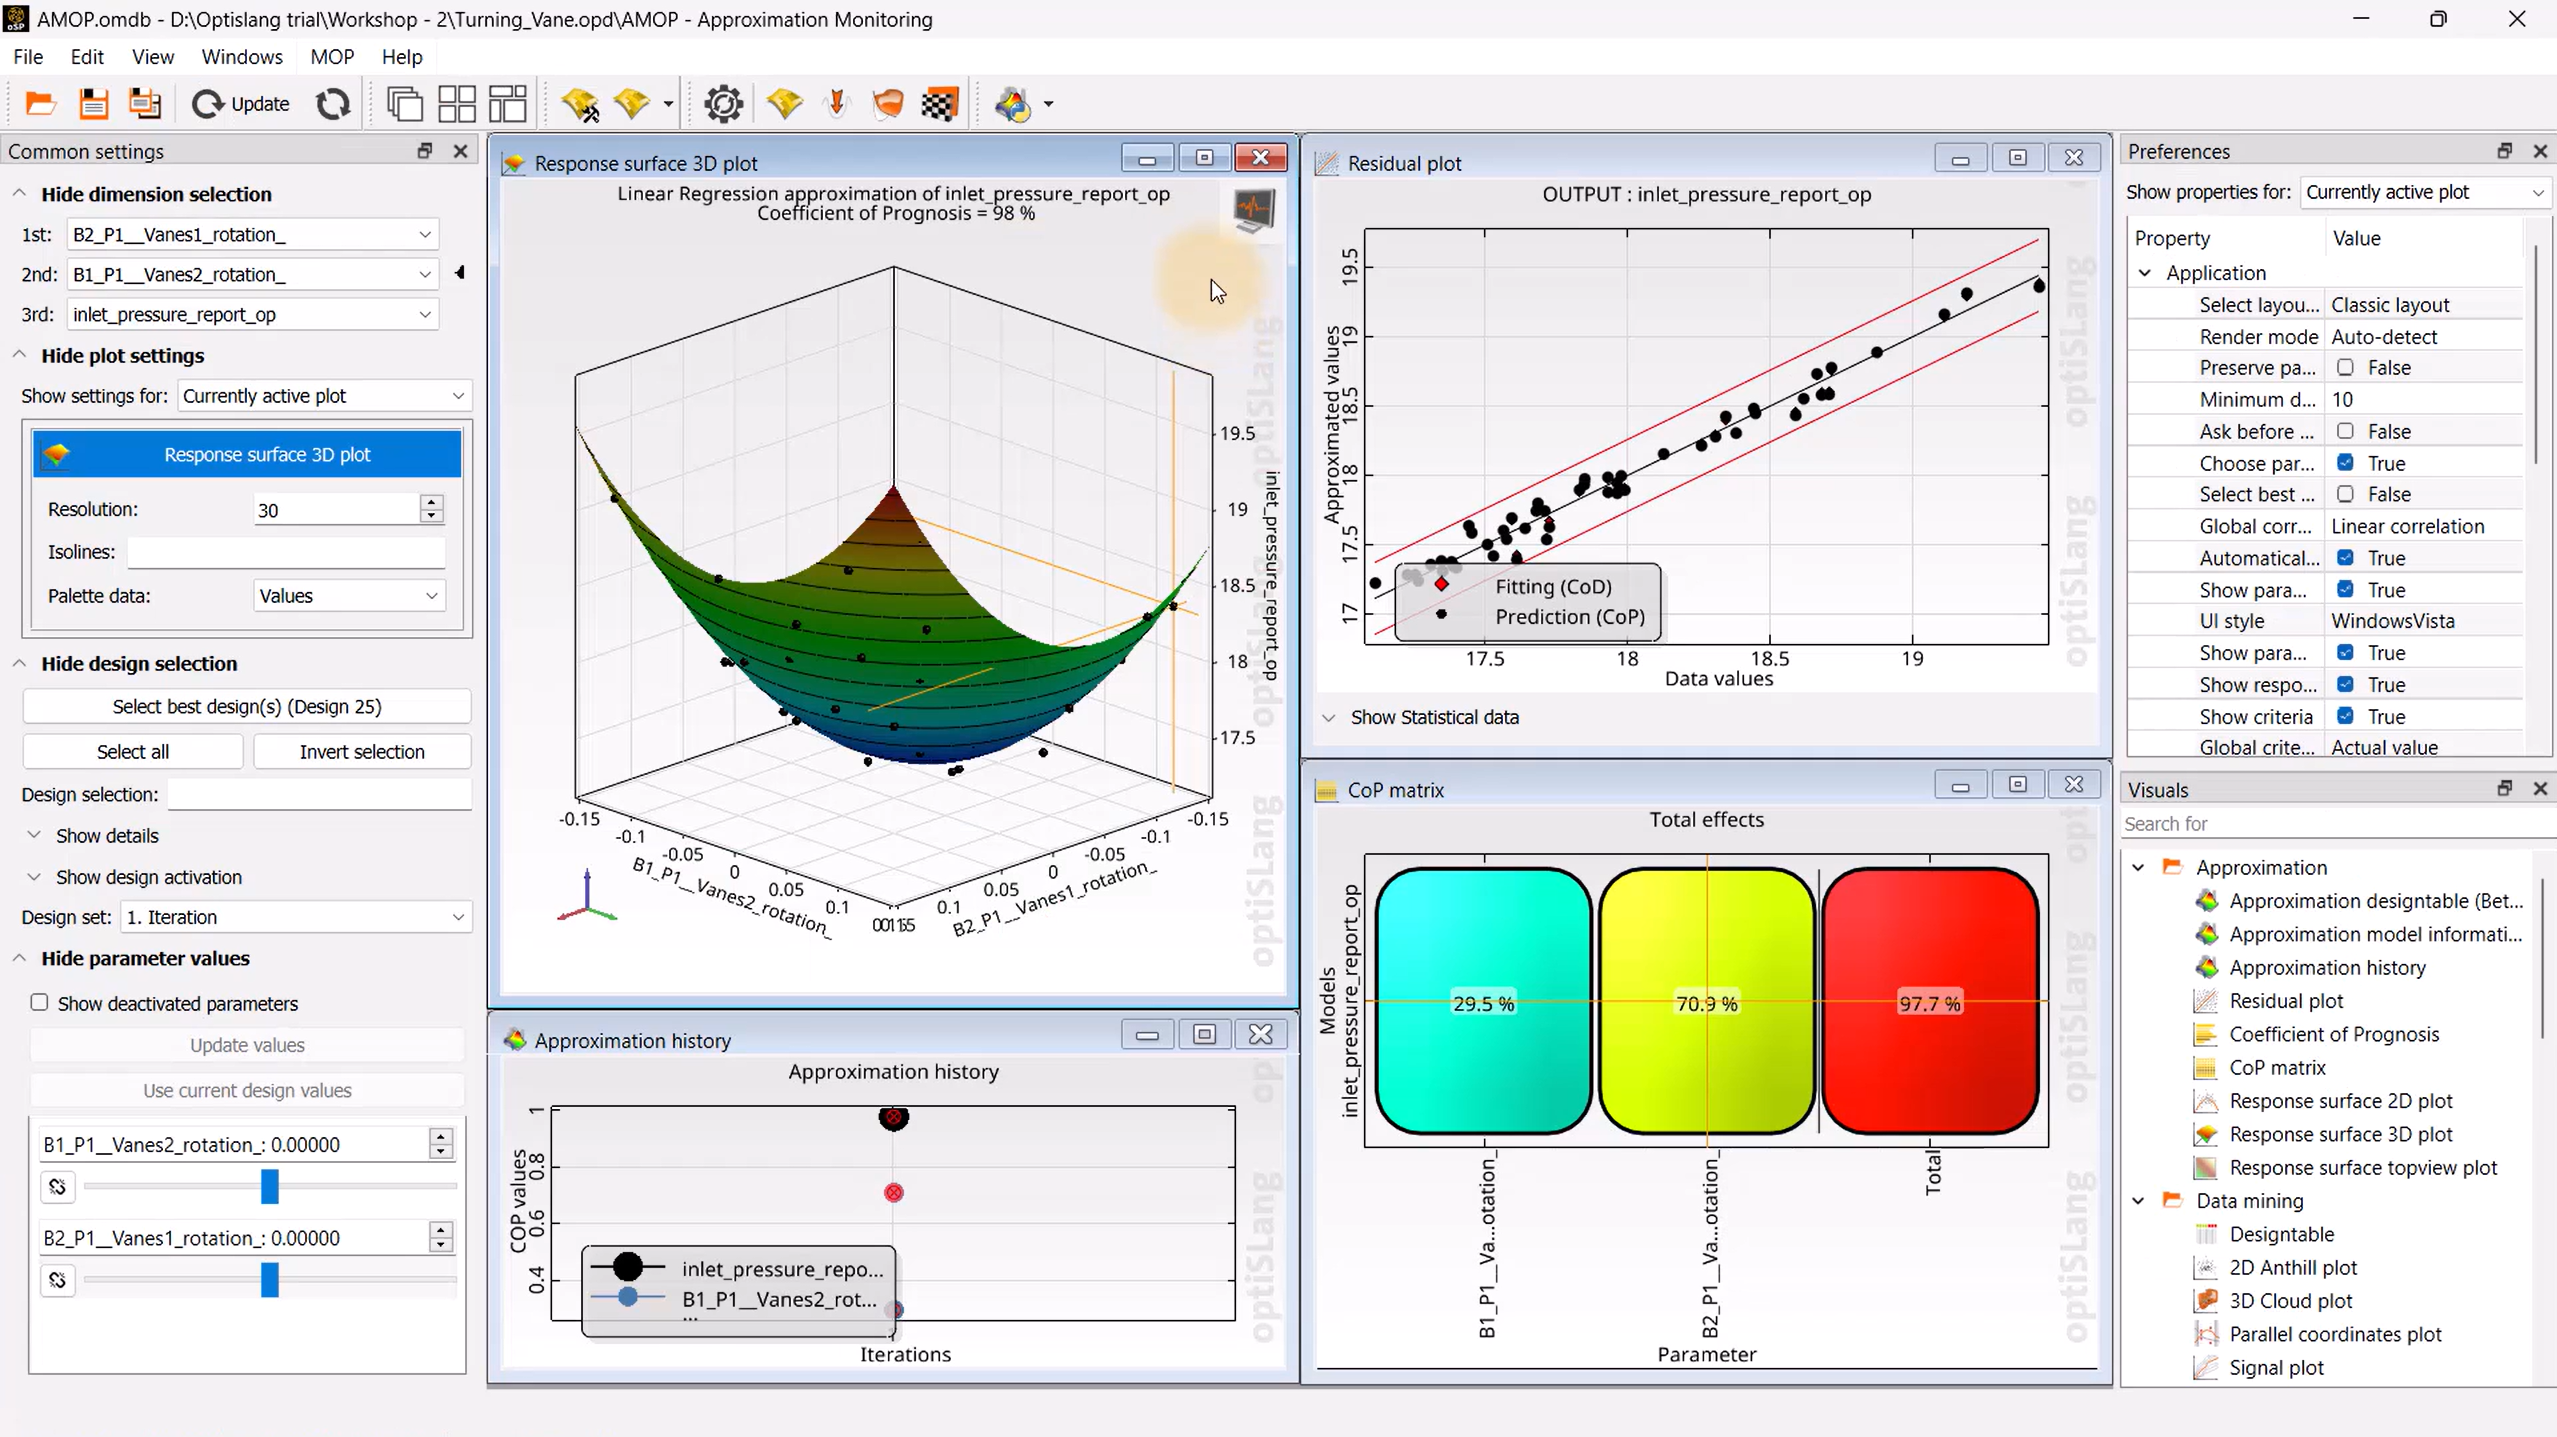Image resolution: width=2557 pixels, height=1437 pixels.
Task: Open CoP matrix from the Visuals list
Action: tap(2277, 1068)
